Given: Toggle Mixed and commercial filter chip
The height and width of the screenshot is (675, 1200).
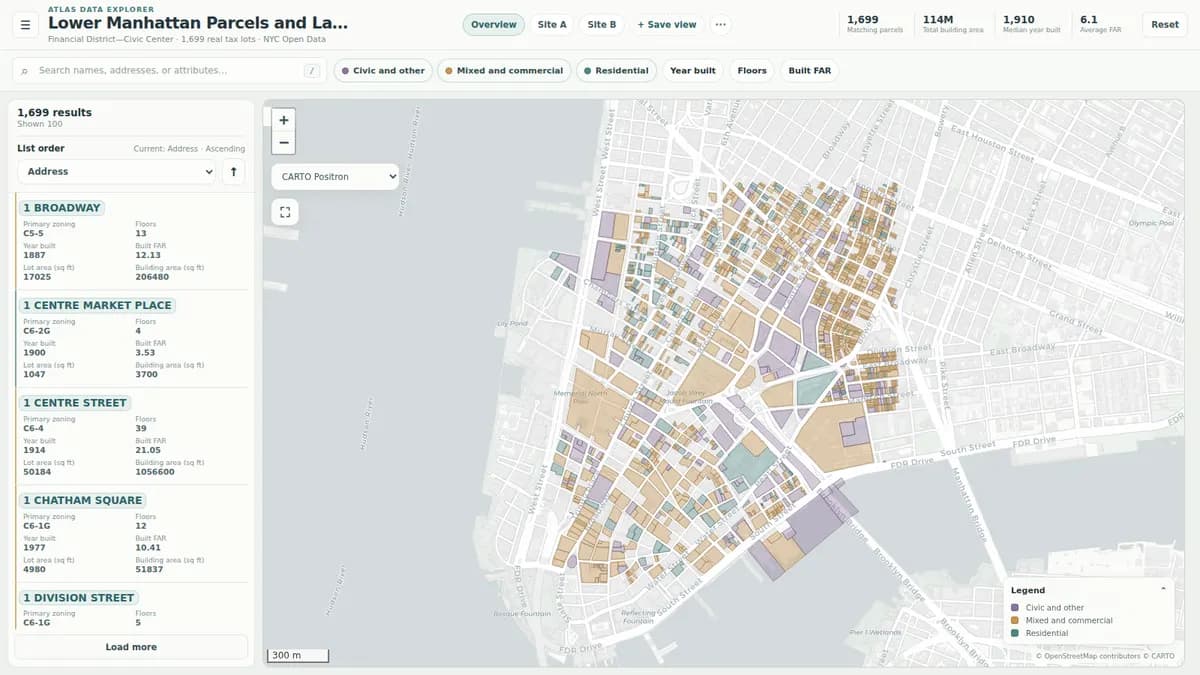Looking at the screenshot, I should [x=504, y=71].
